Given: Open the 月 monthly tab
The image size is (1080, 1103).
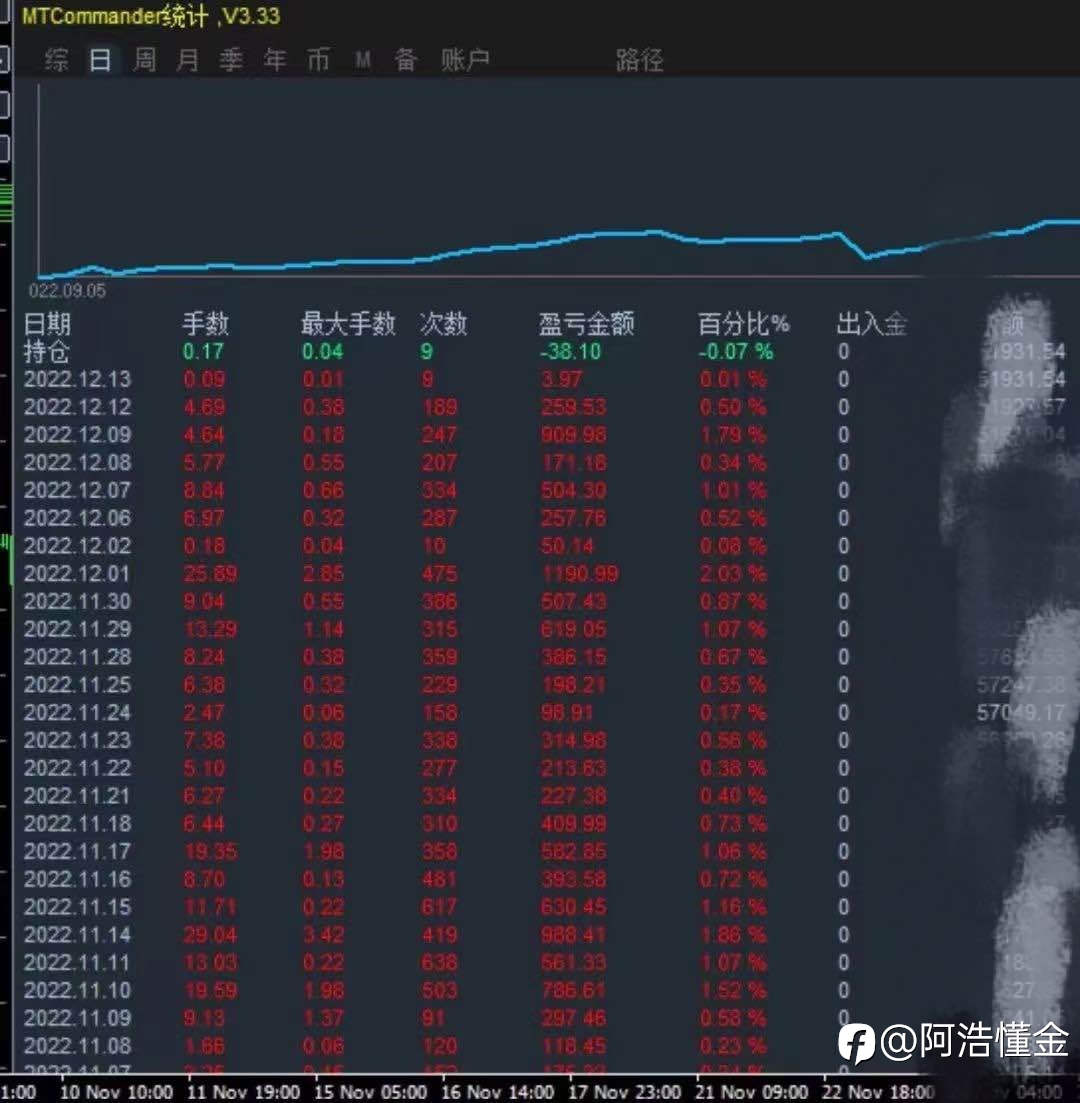Looking at the screenshot, I should pos(187,60).
